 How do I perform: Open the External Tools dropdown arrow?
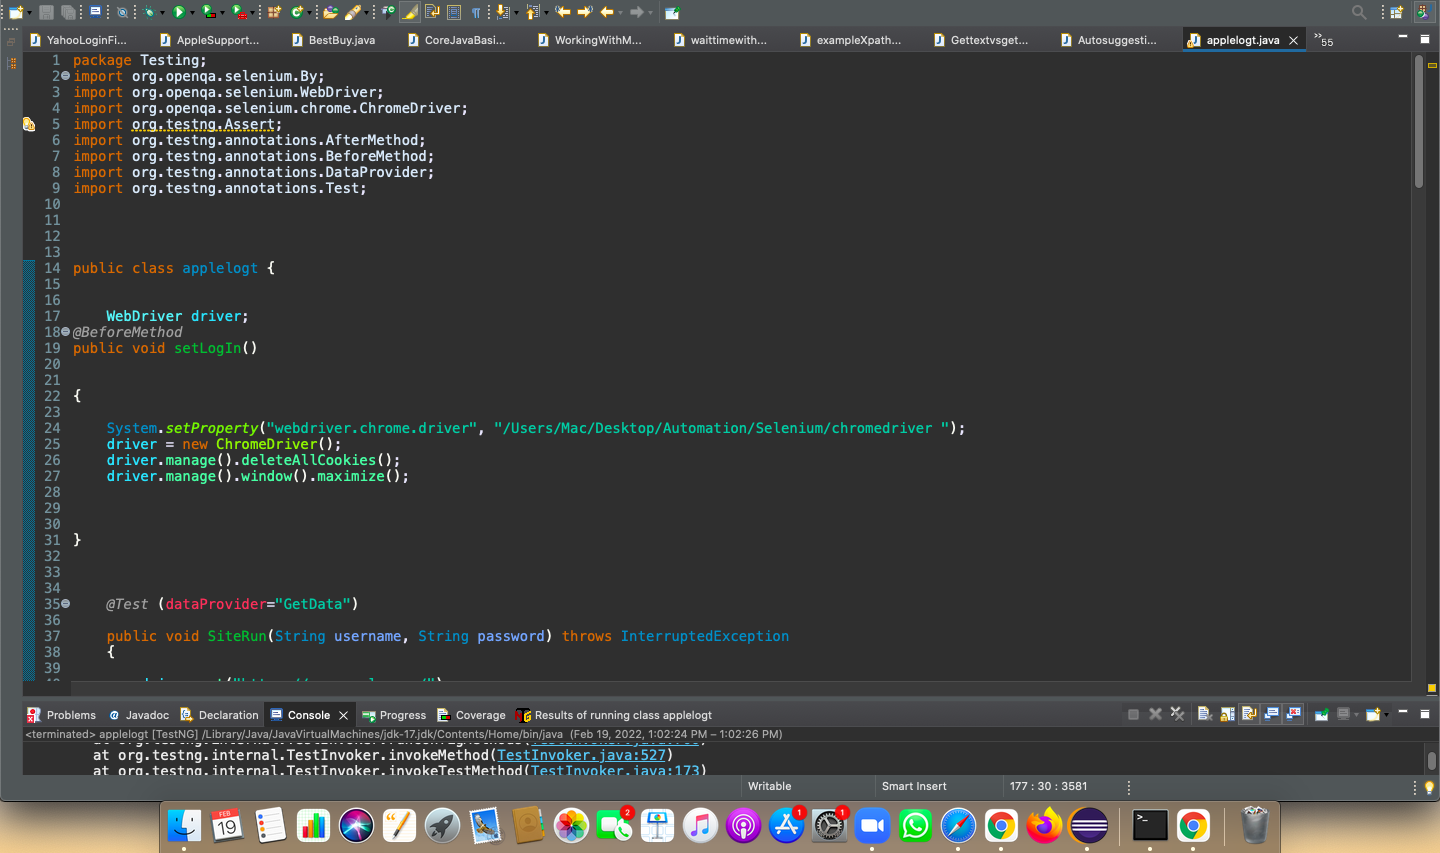click(252, 13)
